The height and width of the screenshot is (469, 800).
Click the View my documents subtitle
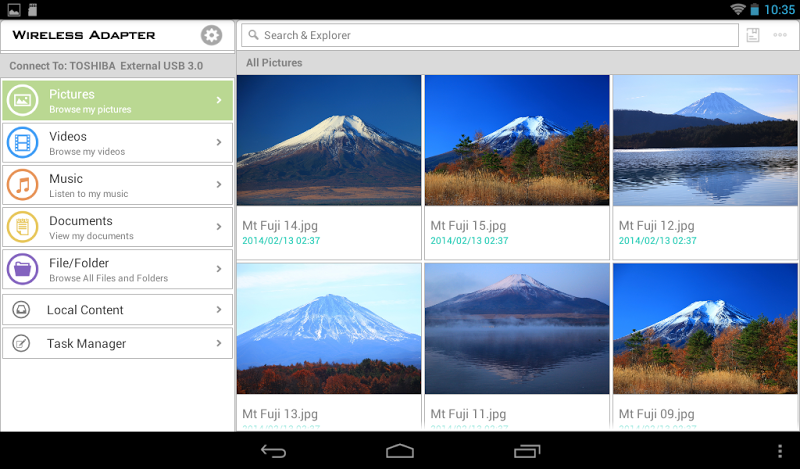coord(91,236)
